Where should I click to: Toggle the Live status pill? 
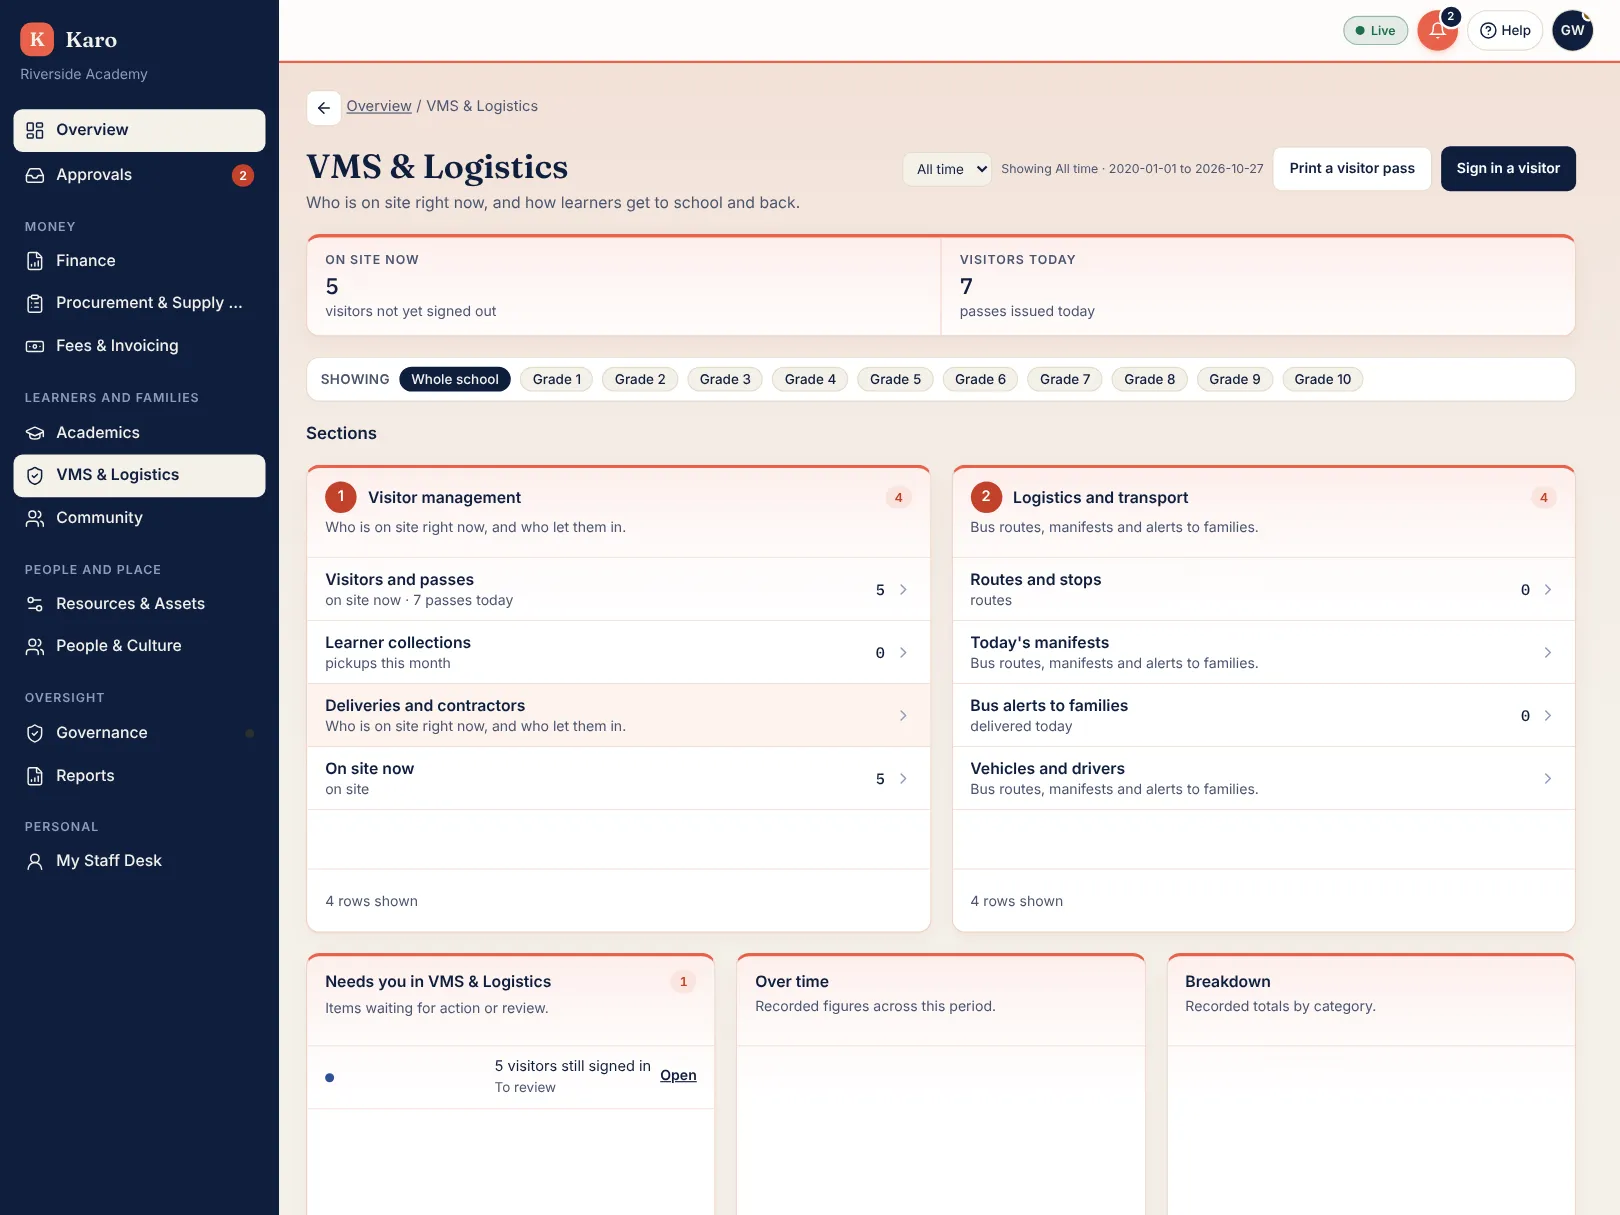pos(1375,31)
